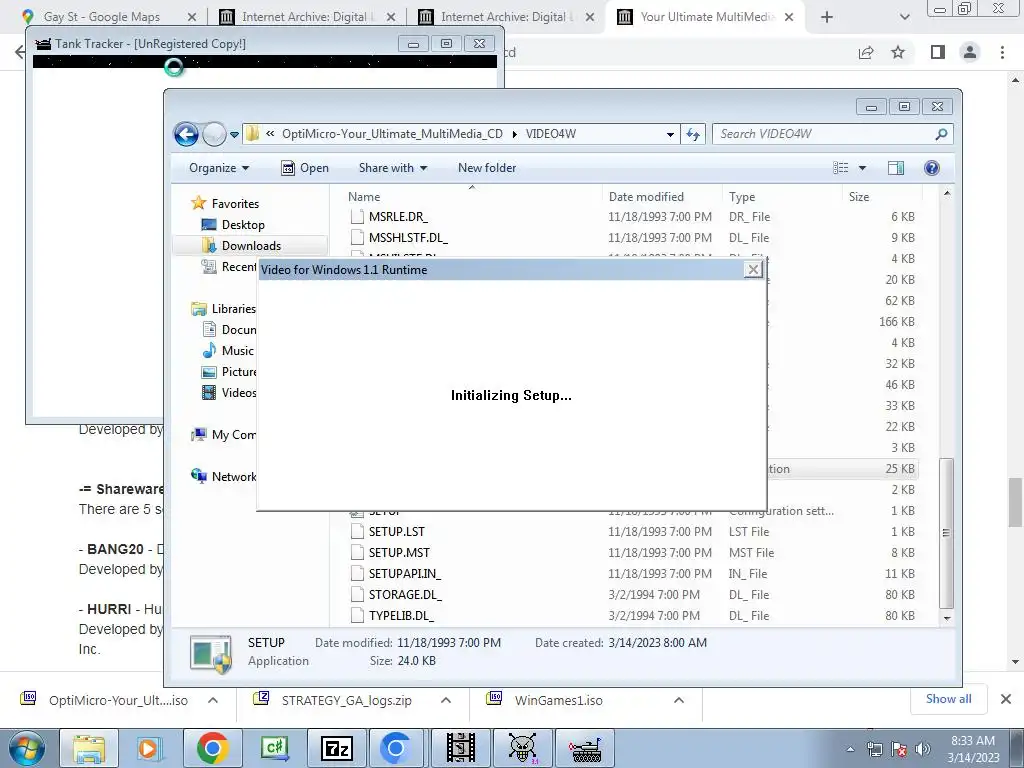This screenshot has width=1024, height=768.
Task: Open Google Chrome from taskbar
Action: [x=212, y=748]
